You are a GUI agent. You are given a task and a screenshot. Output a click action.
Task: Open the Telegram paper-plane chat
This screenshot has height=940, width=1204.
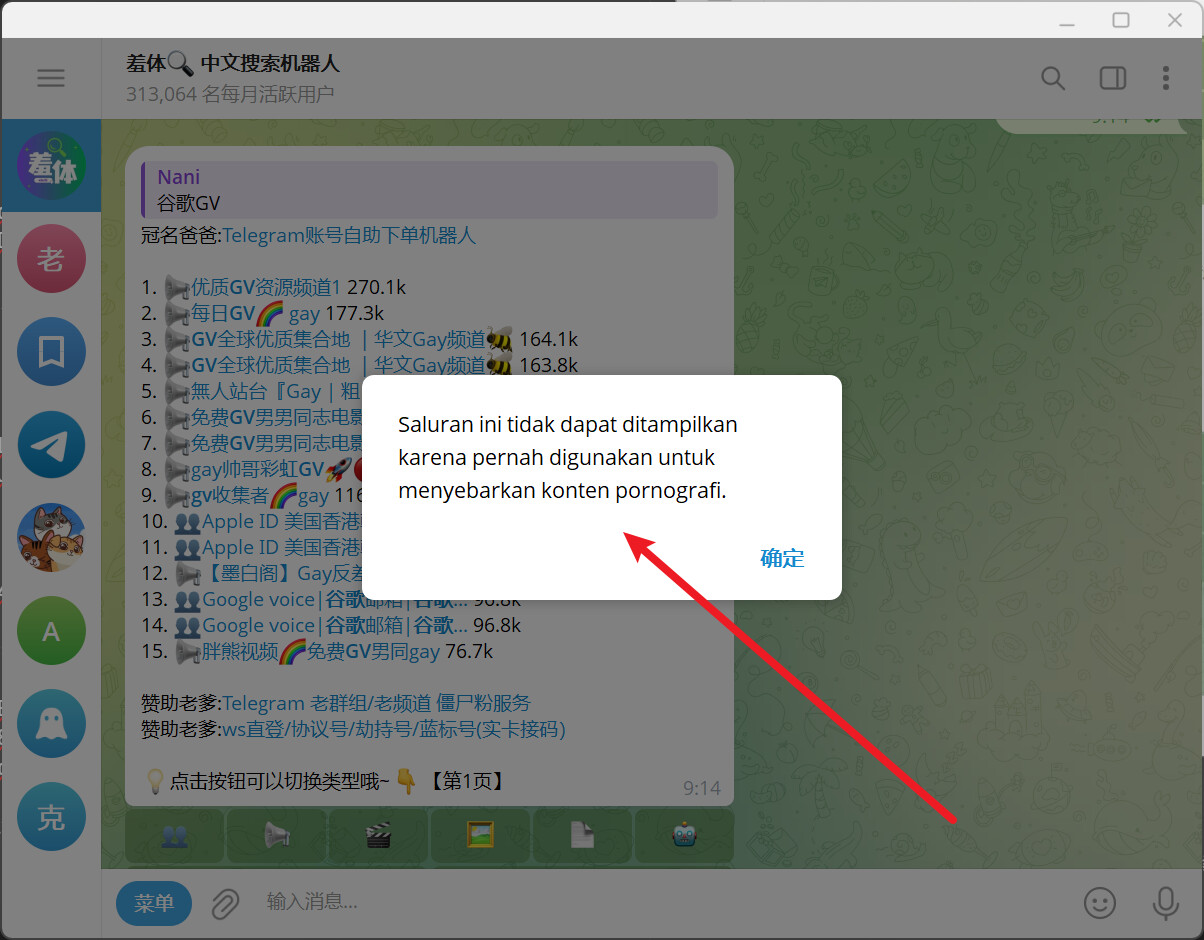pyautogui.click(x=51, y=445)
